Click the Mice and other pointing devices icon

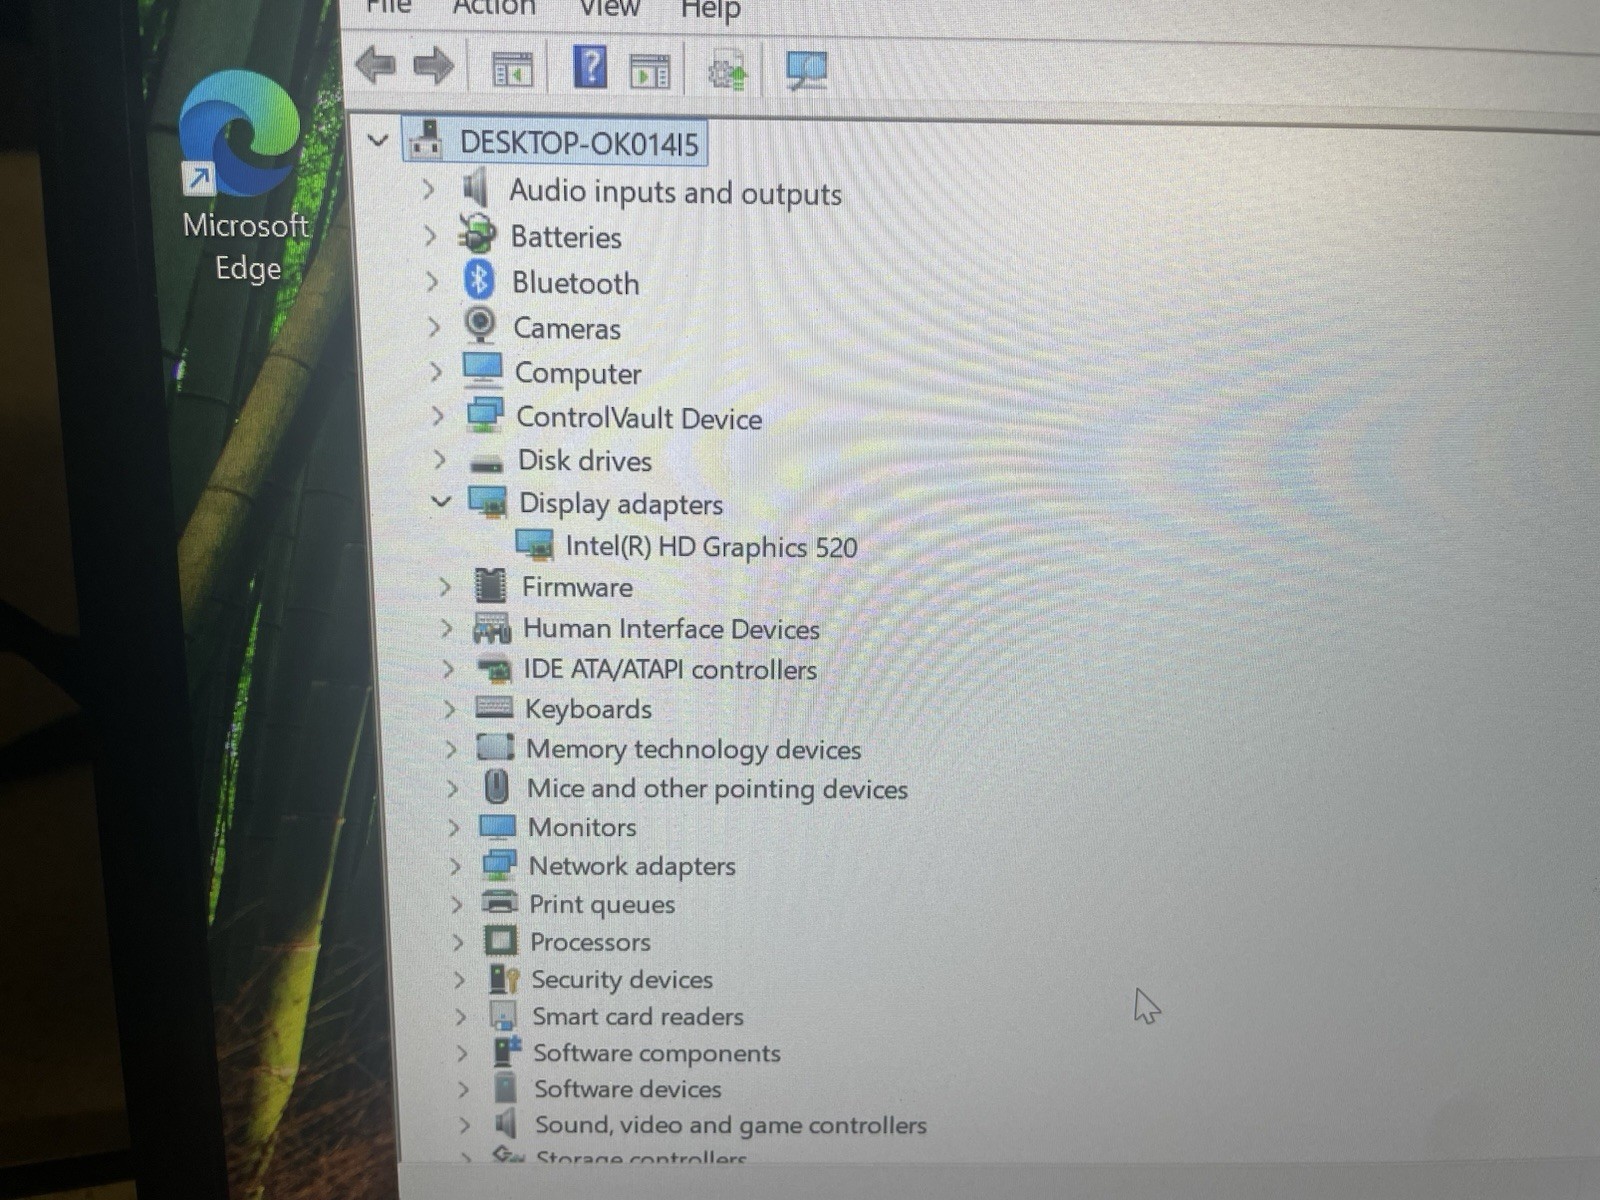click(496, 787)
